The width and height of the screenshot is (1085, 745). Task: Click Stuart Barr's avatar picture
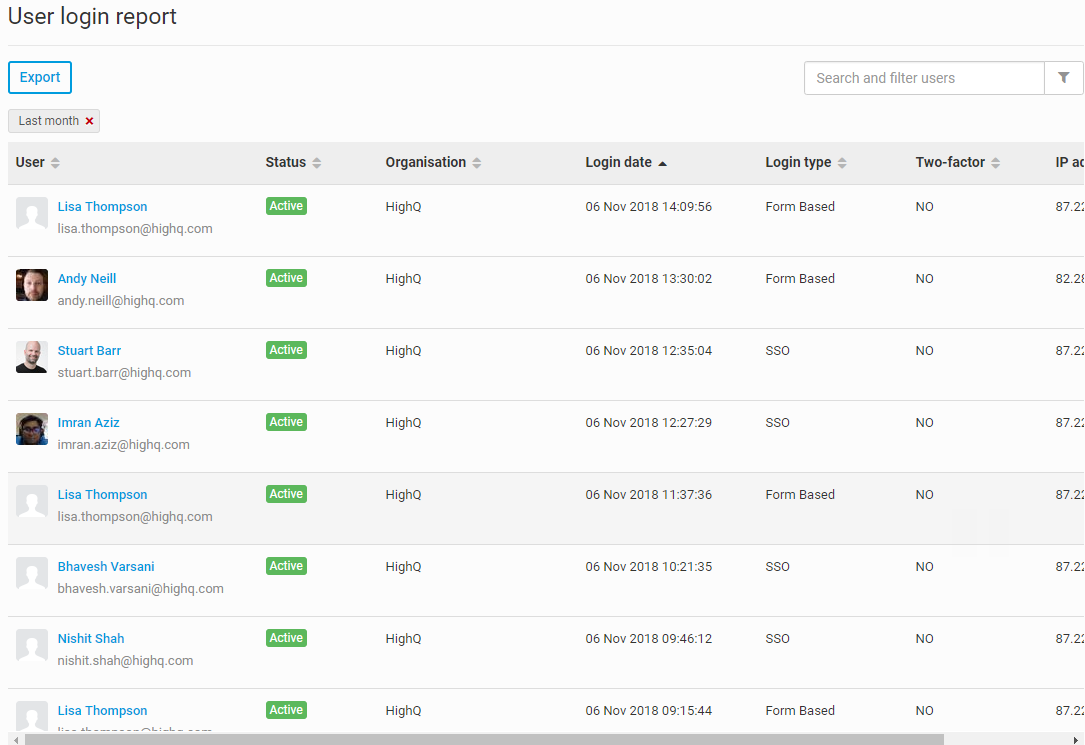point(32,357)
